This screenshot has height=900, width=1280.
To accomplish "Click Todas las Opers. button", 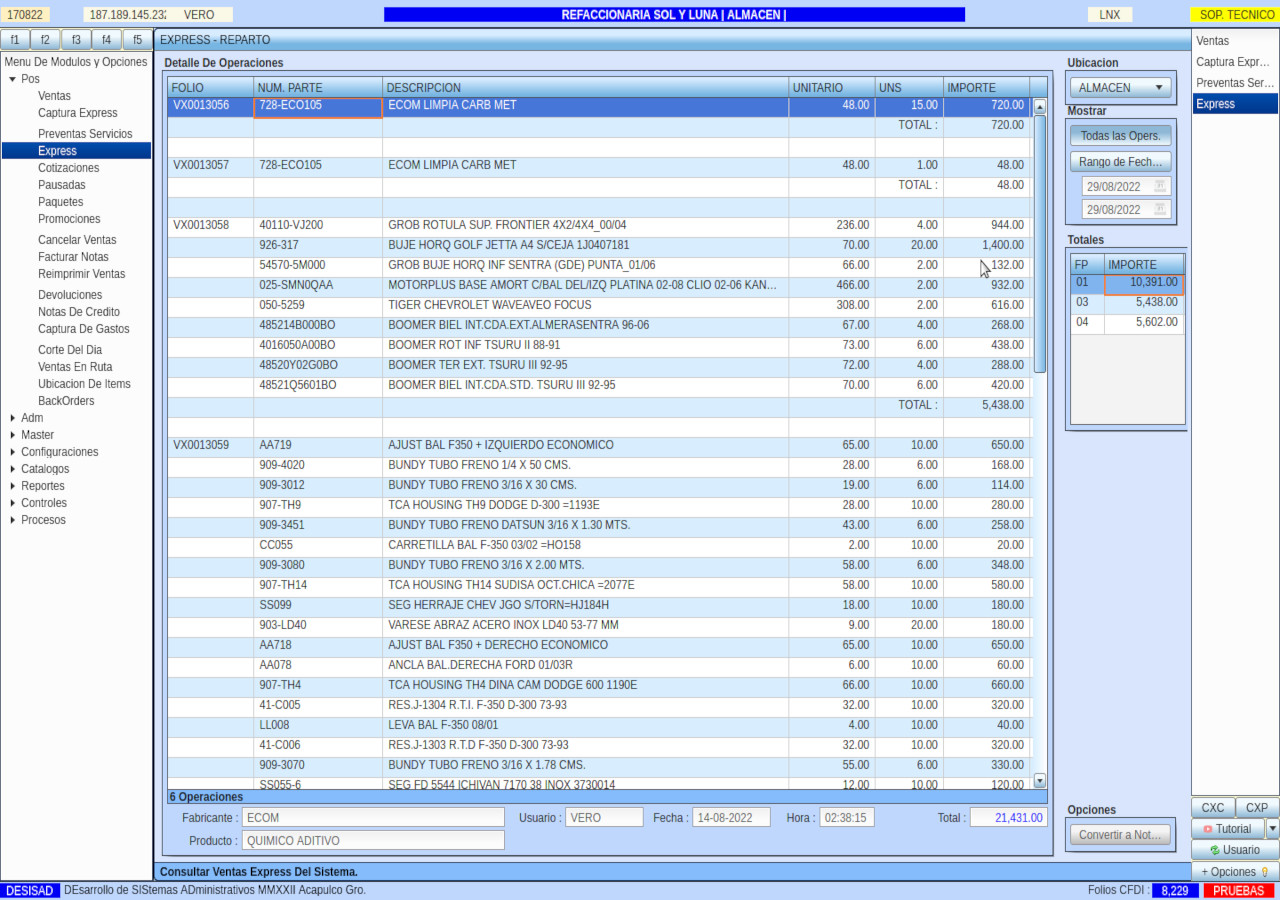I will point(1120,135).
